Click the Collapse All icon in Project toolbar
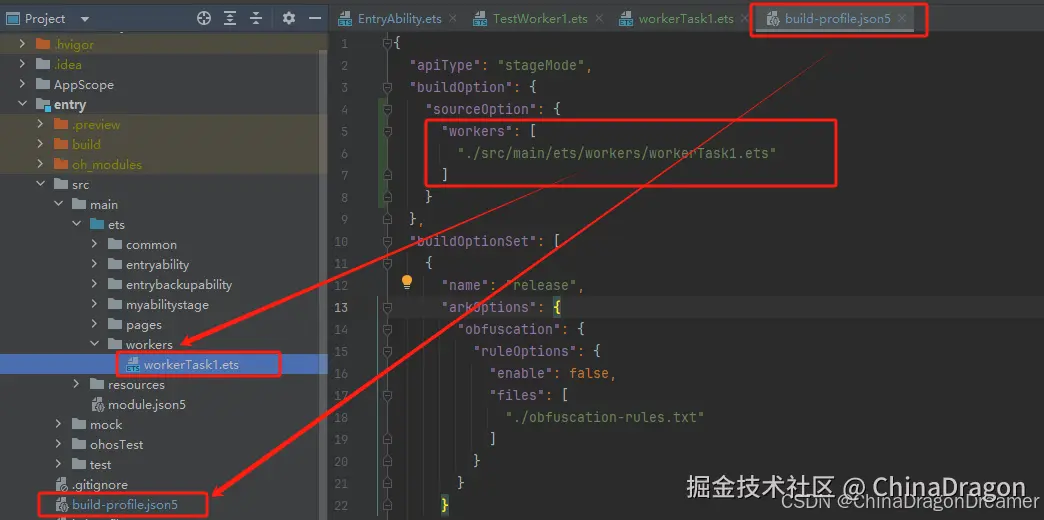Screen dimensions: 1044x520 [256, 19]
